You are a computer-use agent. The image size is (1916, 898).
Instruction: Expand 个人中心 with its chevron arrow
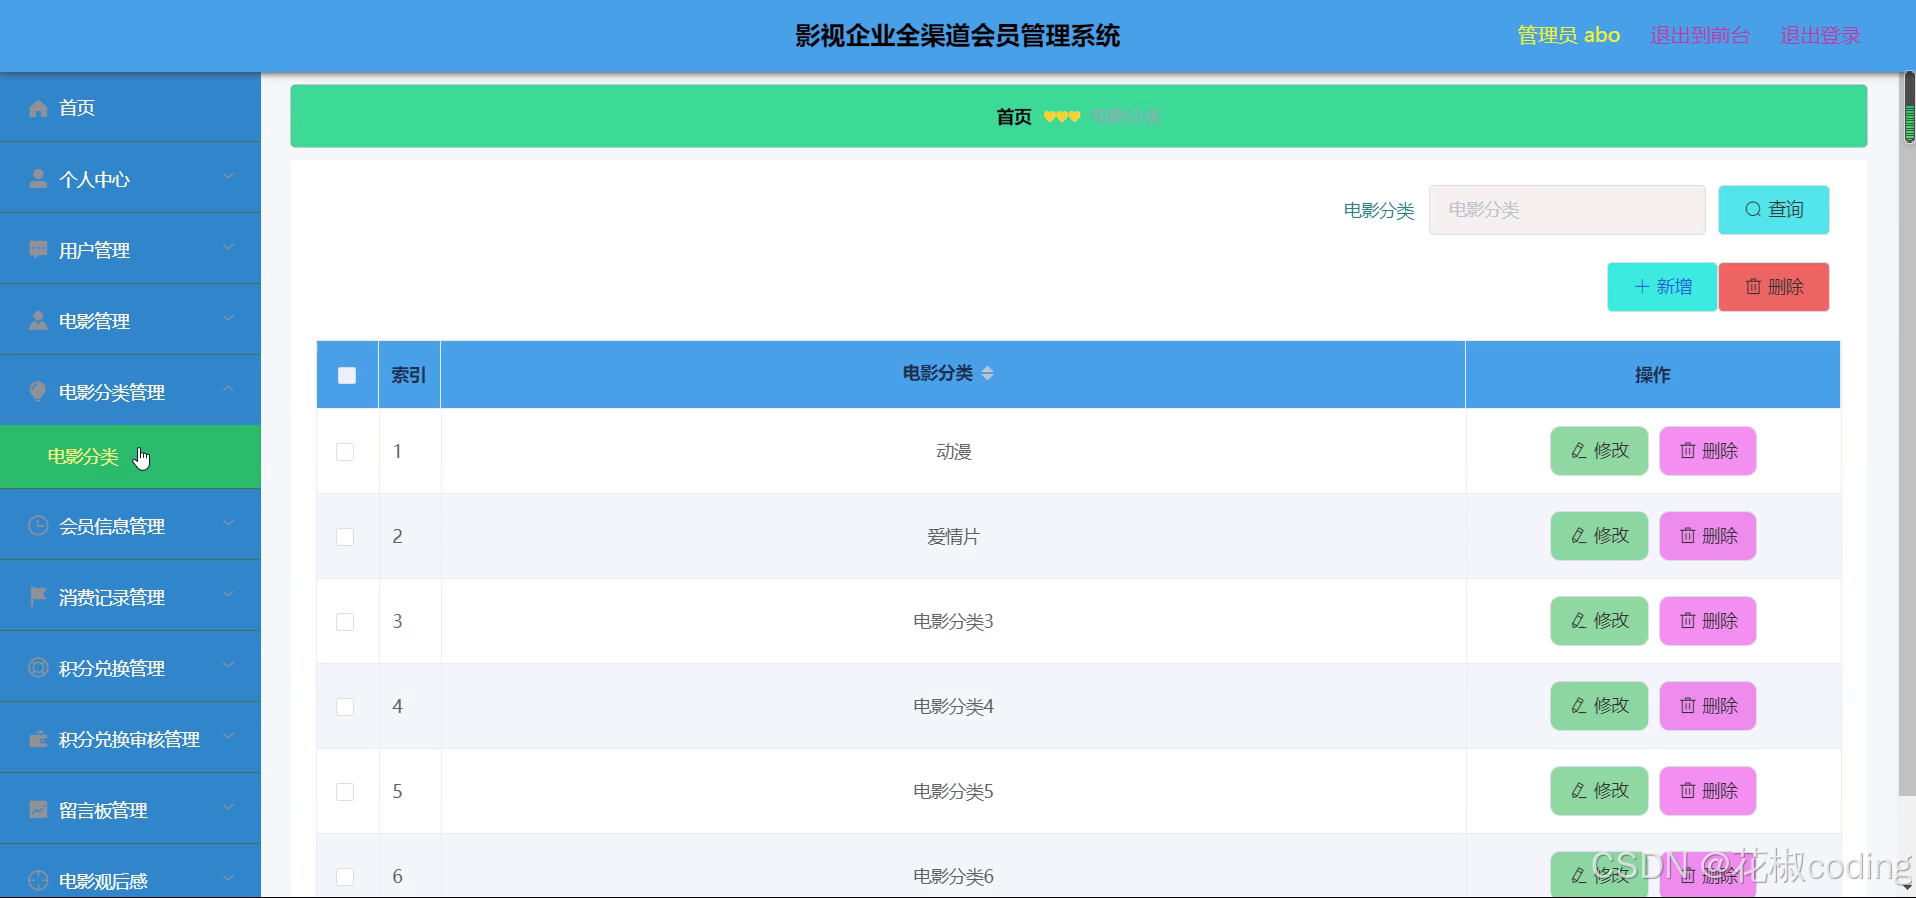[228, 176]
